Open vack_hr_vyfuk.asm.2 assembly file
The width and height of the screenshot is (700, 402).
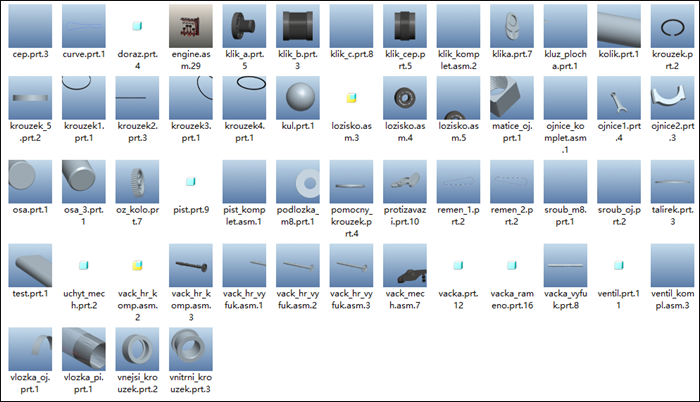tap(298, 265)
